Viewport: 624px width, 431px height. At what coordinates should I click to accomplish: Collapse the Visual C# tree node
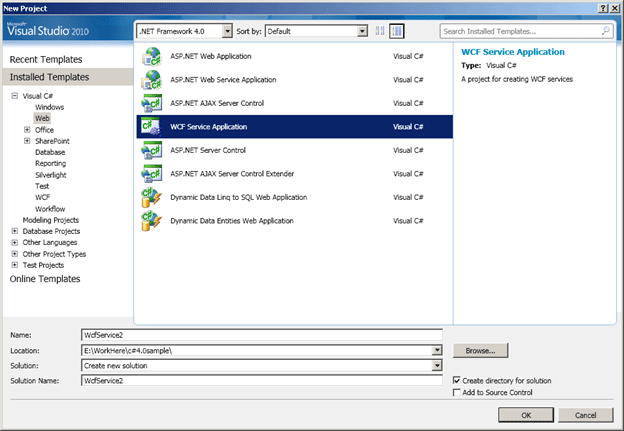point(15,96)
